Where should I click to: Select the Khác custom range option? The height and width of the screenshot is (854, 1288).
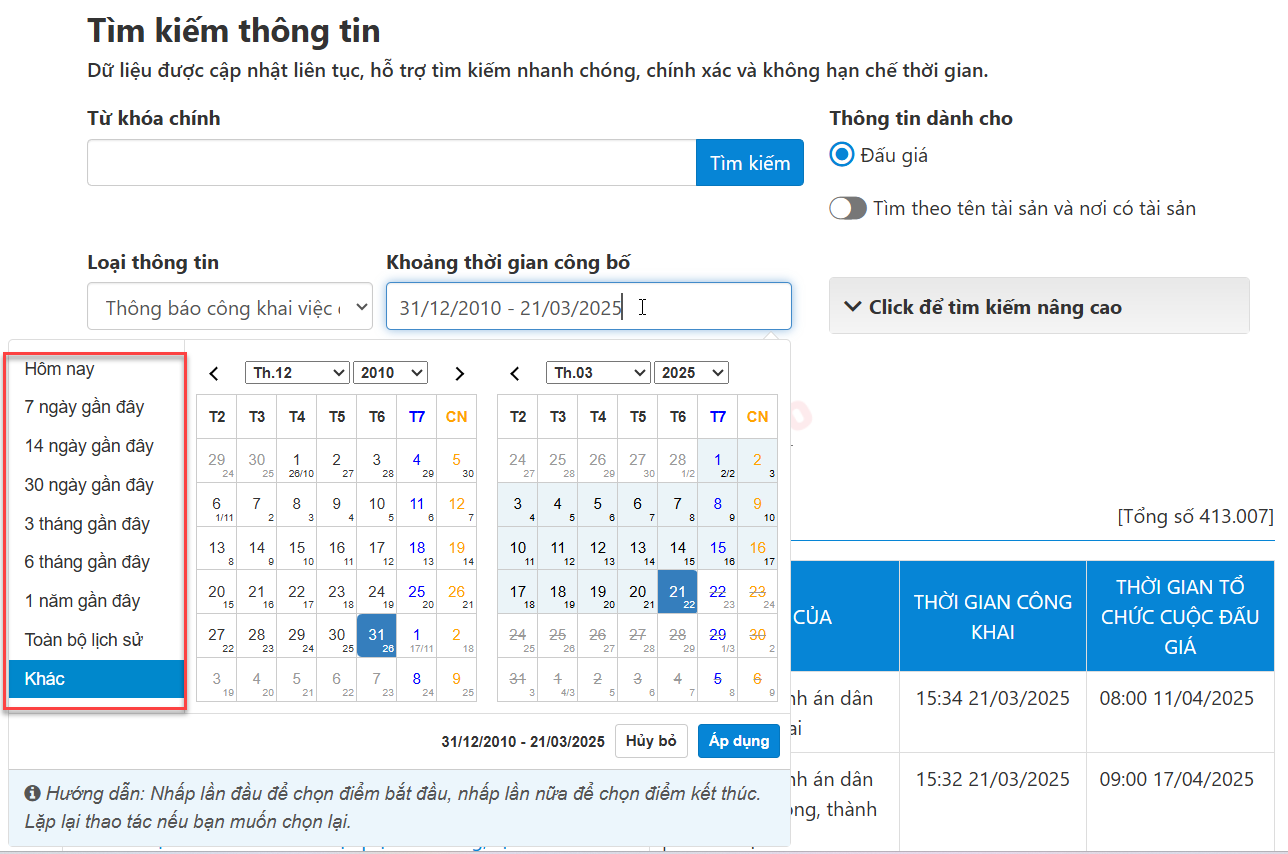[96, 679]
